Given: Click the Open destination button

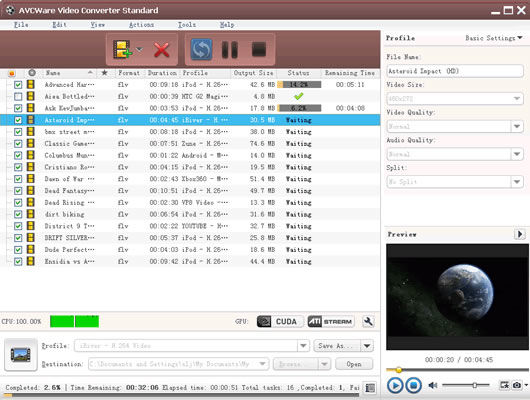Looking at the screenshot, I should [x=354, y=364].
